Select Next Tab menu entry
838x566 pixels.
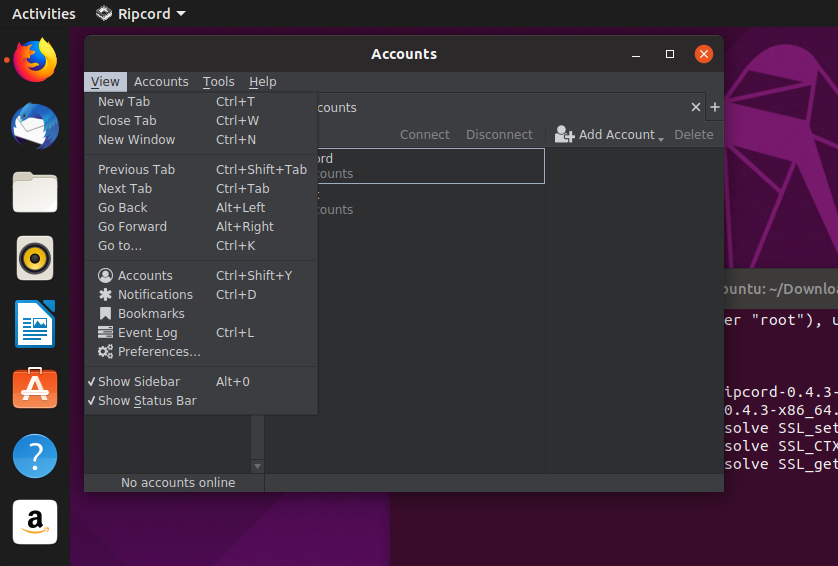[x=200, y=189]
